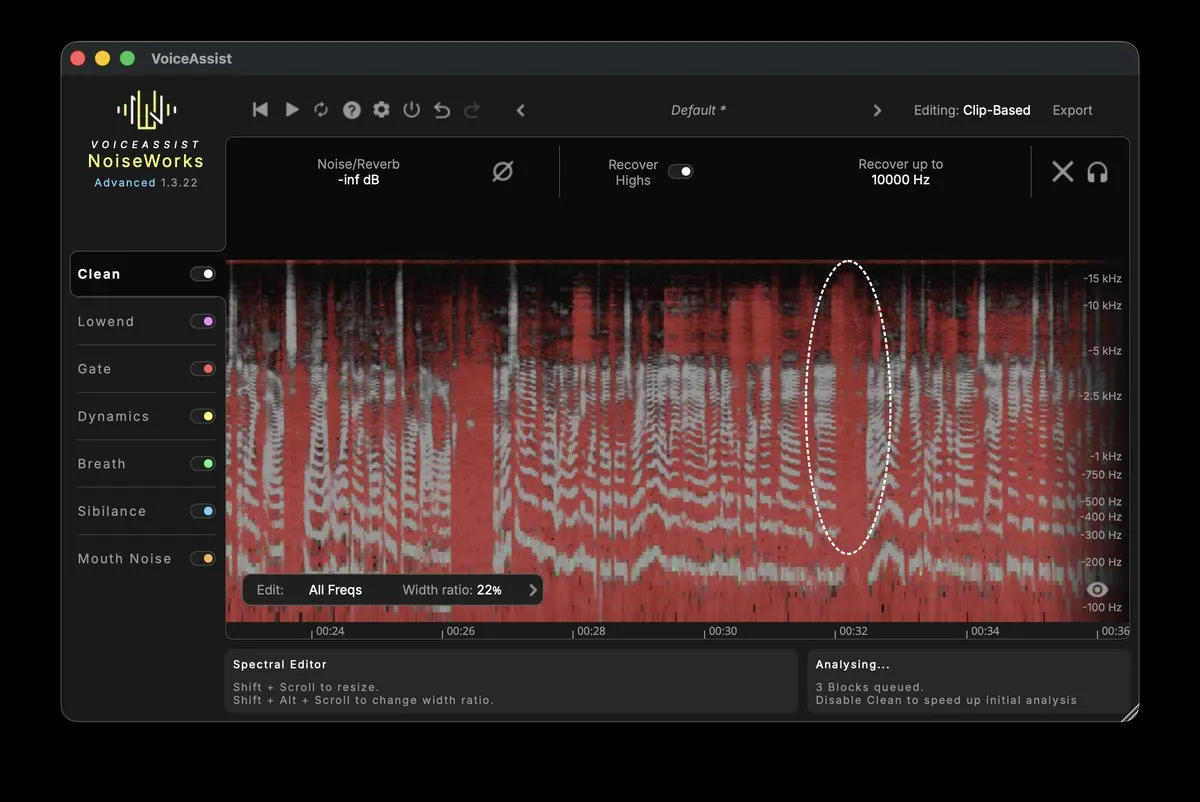Viewport: 1200px width, 802px height.
Task: Go to next preset arrow
Action: (x=877, y=110)
